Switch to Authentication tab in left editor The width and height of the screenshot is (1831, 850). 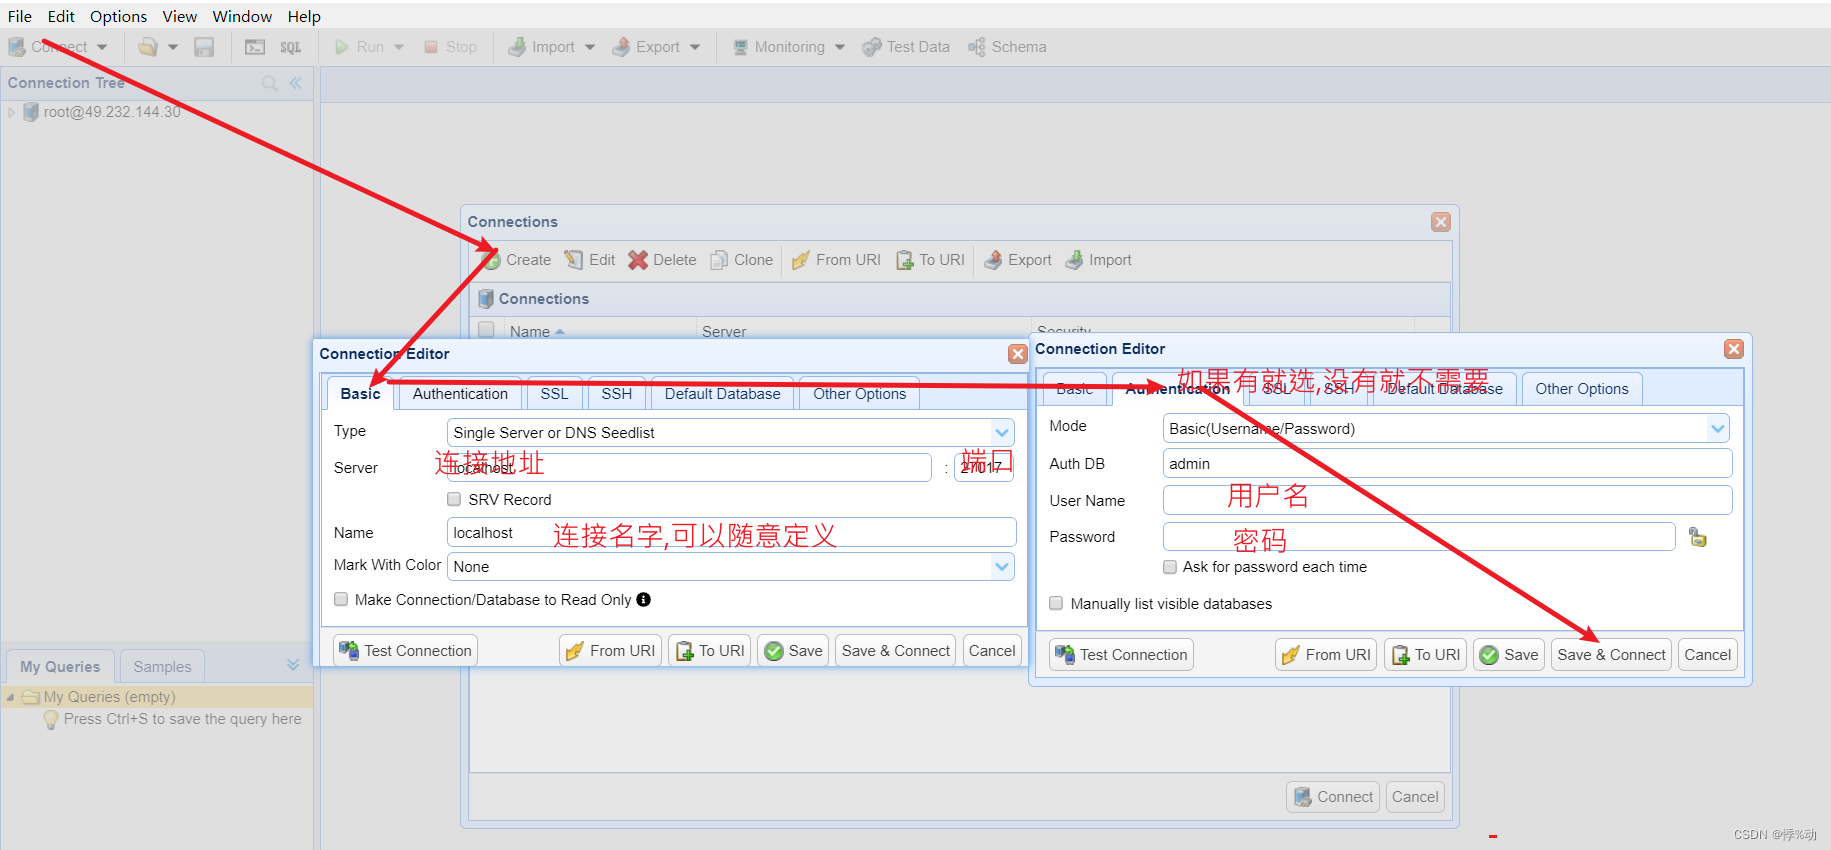(x=460, y=394)
